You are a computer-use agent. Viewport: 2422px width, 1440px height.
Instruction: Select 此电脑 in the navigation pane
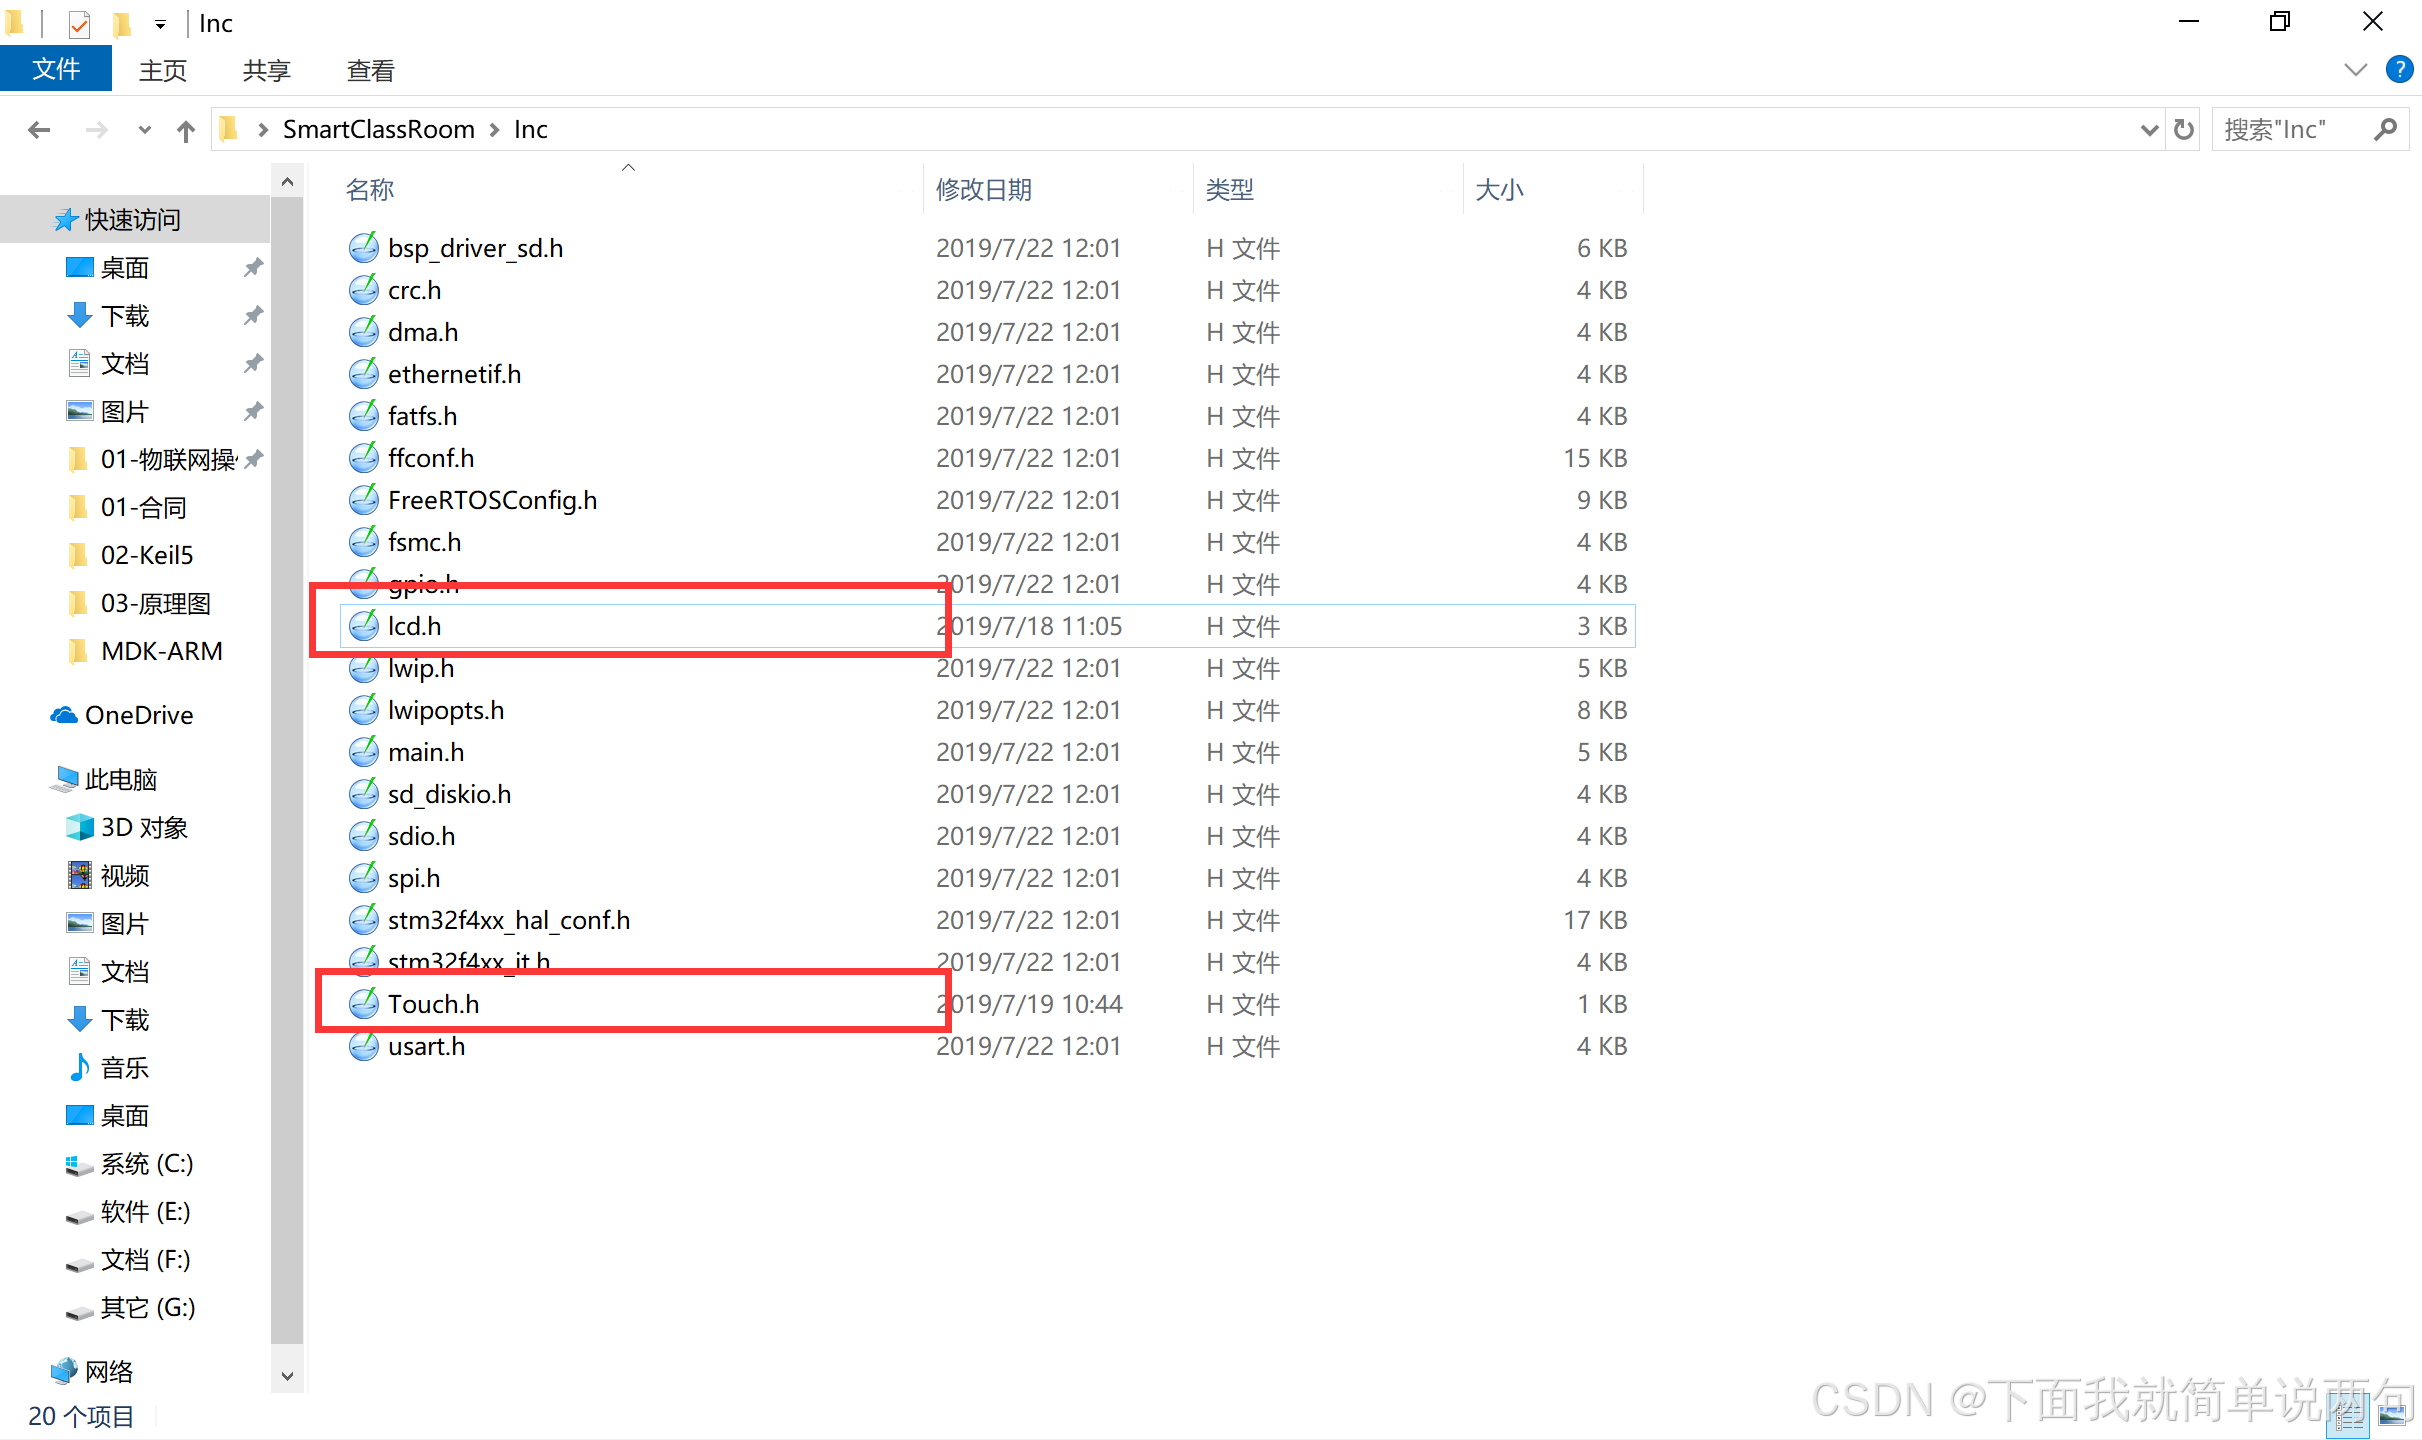(x=121, y=779)
